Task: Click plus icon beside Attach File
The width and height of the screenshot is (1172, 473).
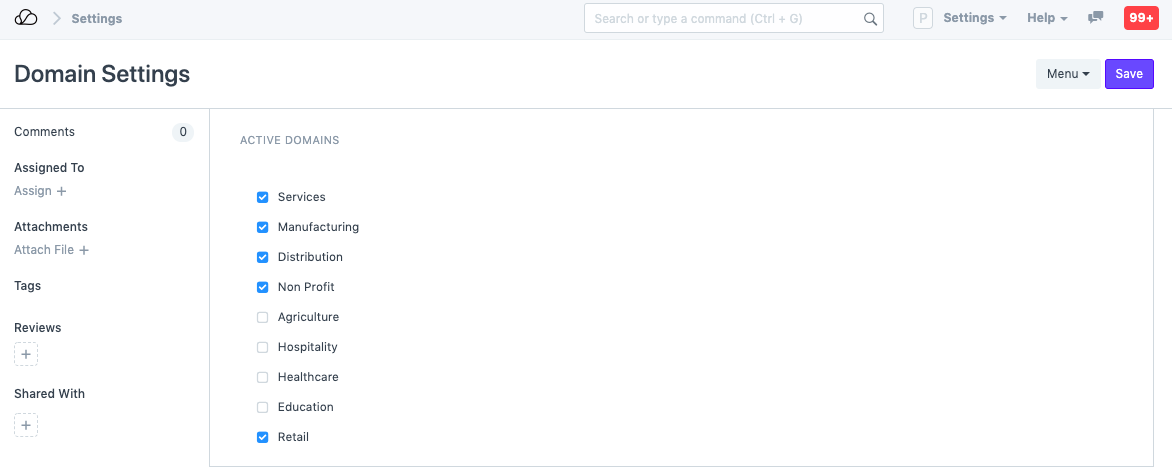Action: coord(84,250)
